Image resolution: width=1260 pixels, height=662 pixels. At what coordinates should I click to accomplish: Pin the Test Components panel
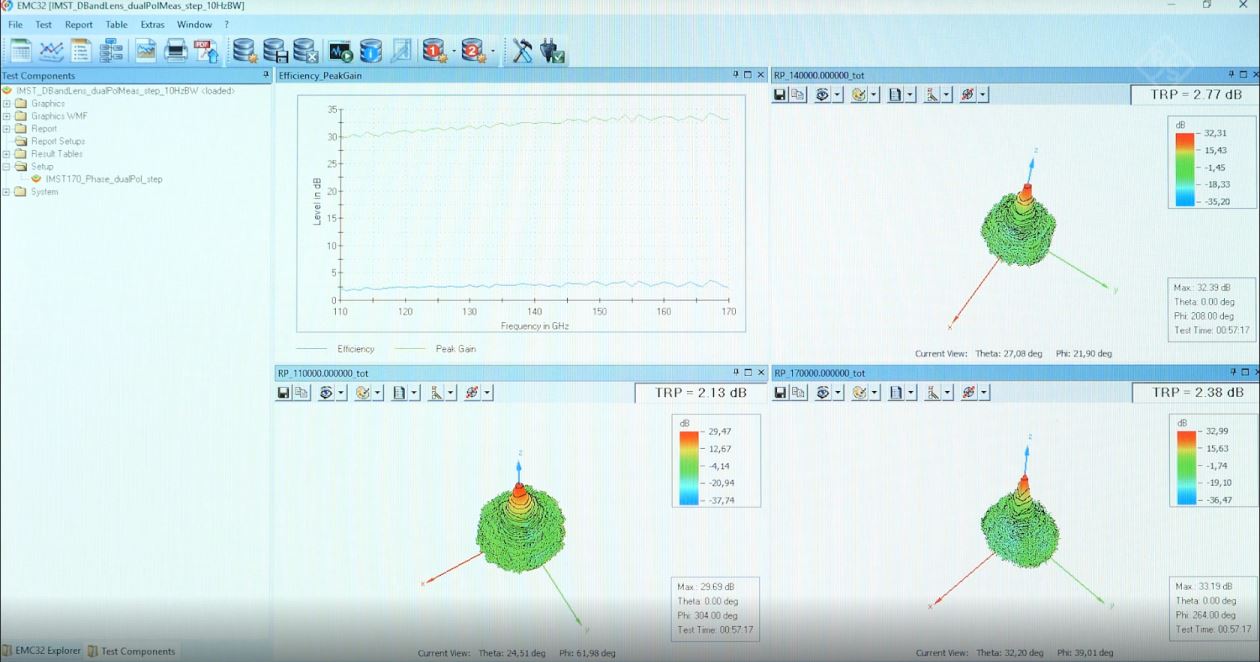click(265, 75)
